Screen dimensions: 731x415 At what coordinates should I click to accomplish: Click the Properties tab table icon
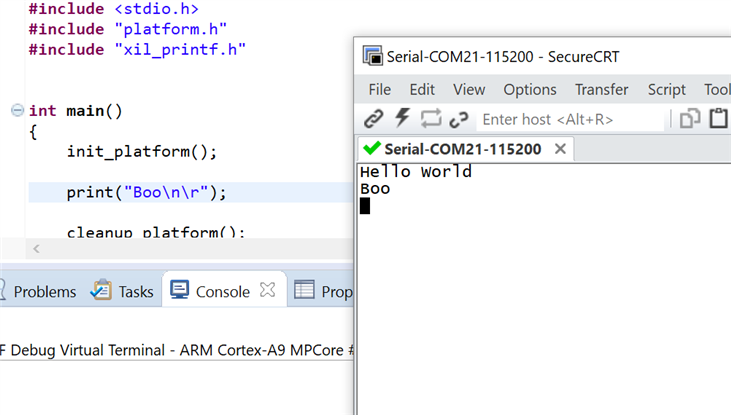coord(304,290)
